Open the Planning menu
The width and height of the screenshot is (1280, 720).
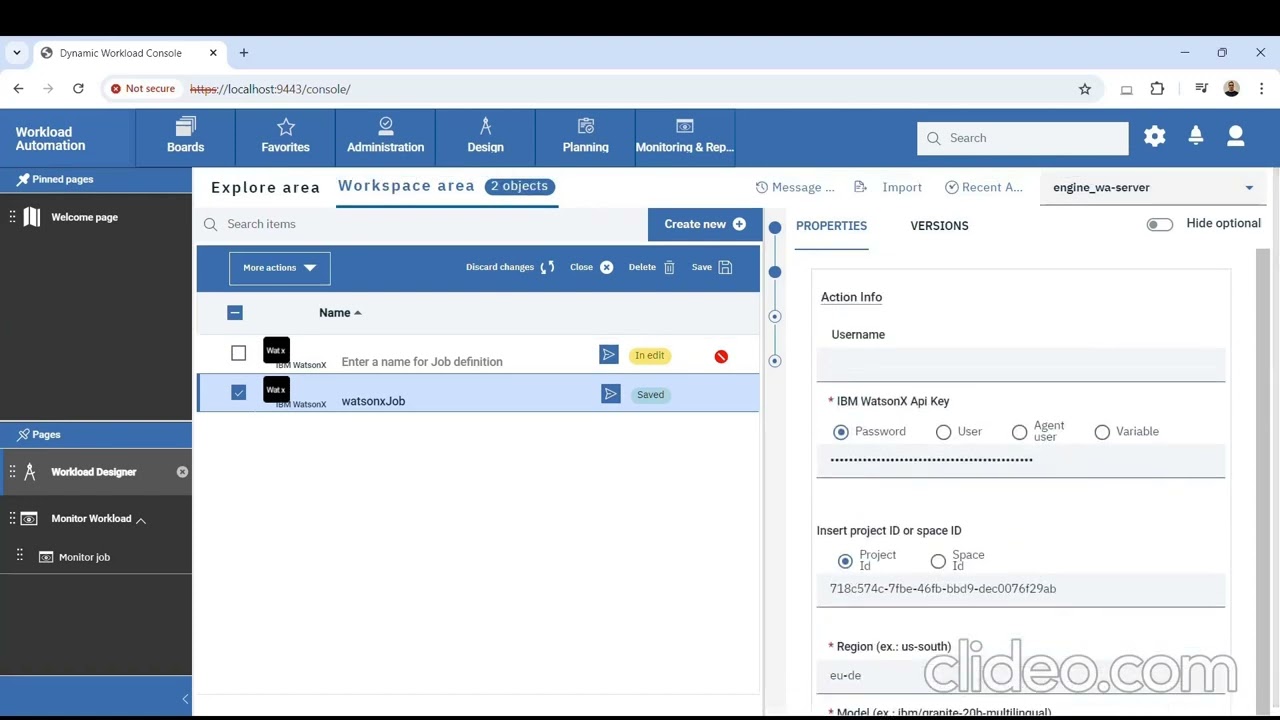pyautogui.click(x=585, y=137)
